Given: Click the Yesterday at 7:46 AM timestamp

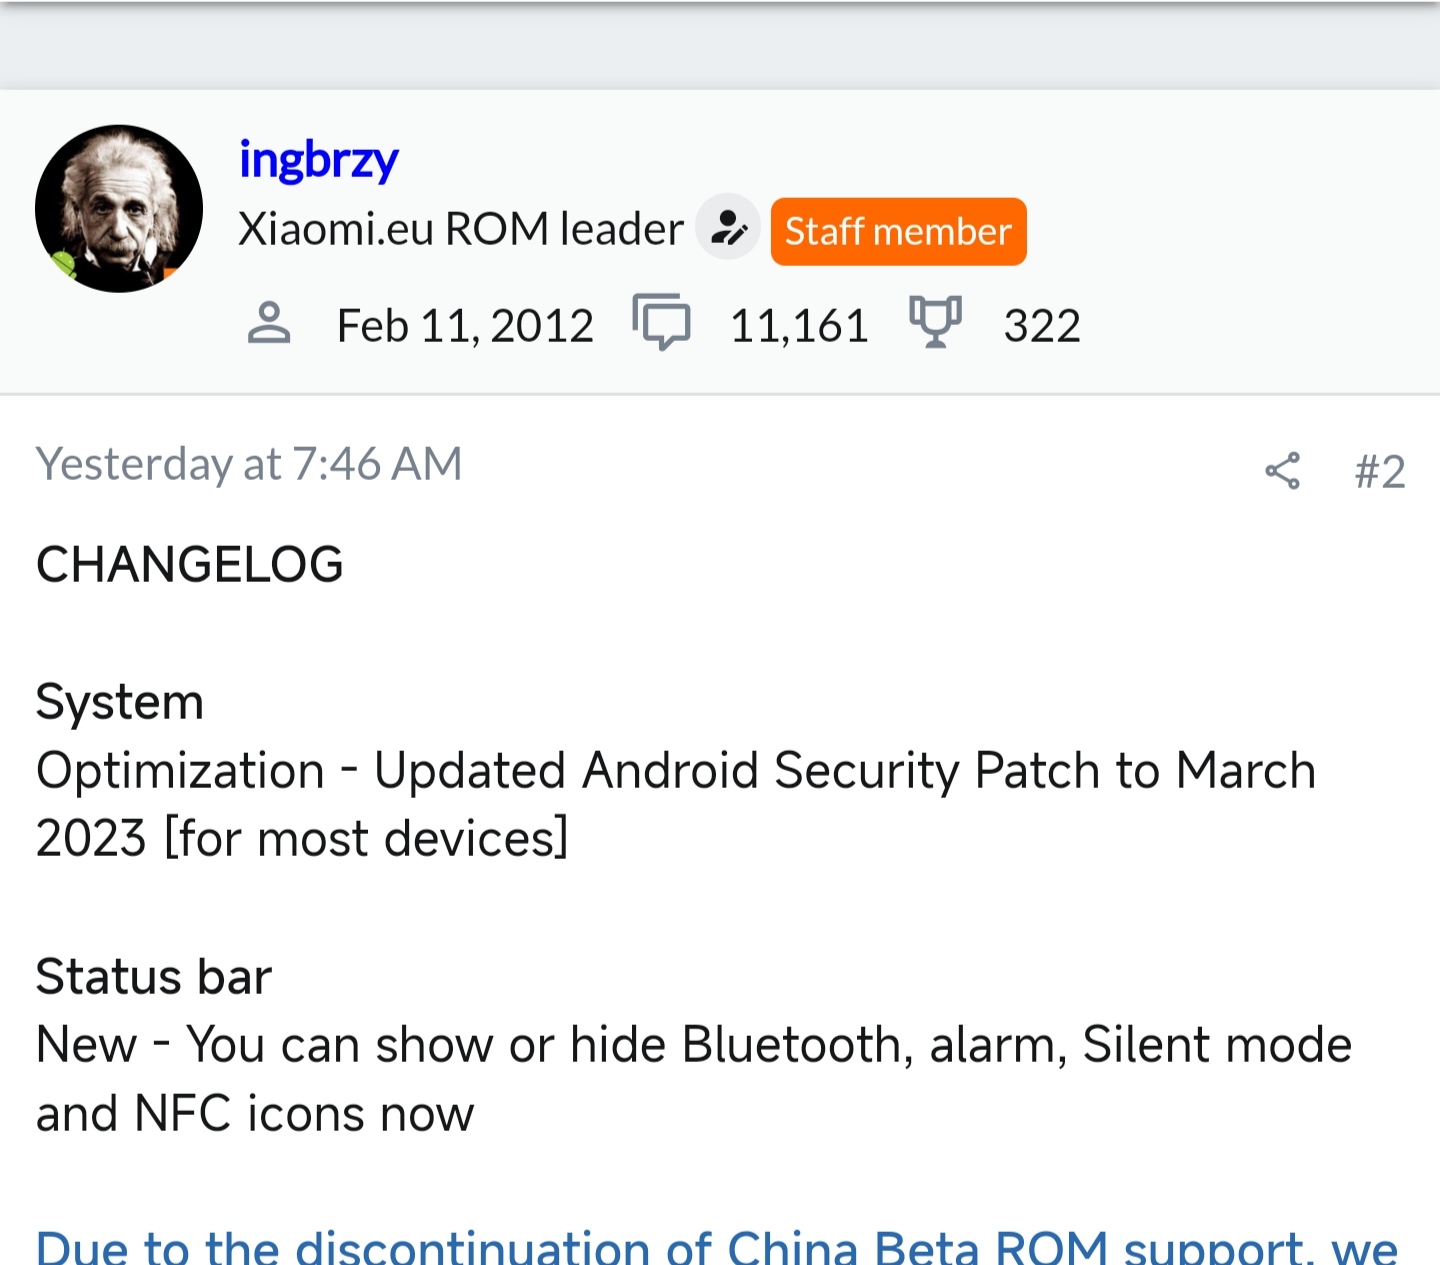Looking at the screenshot, I should (x=249, y=465).
